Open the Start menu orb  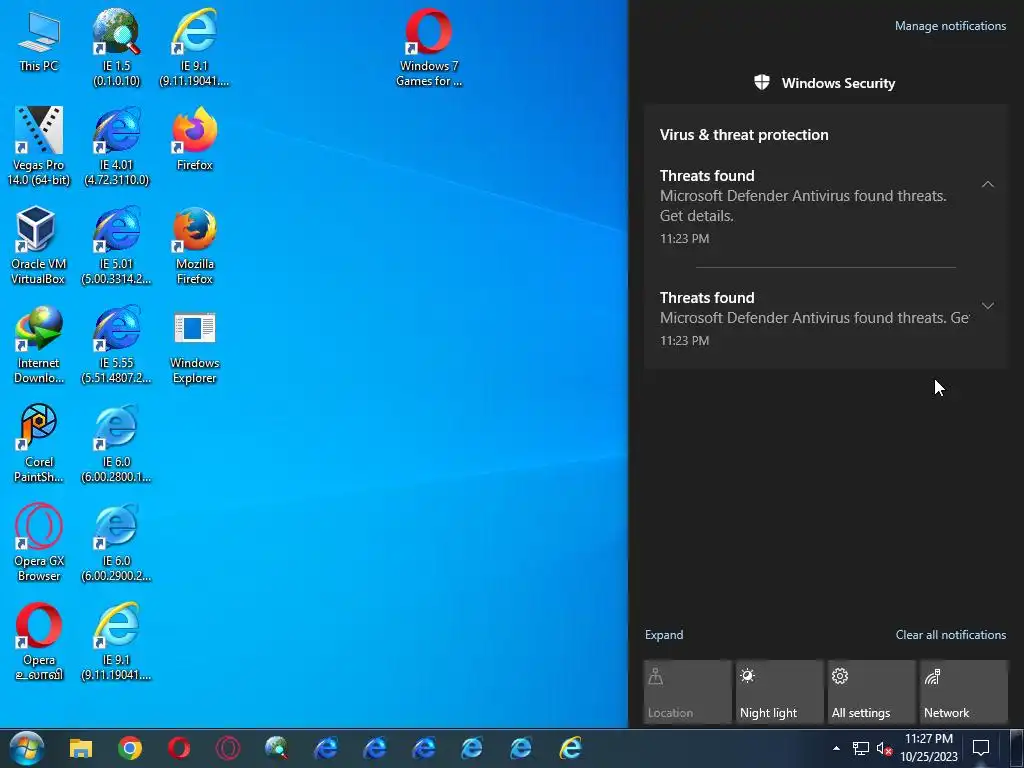(27, 748)
